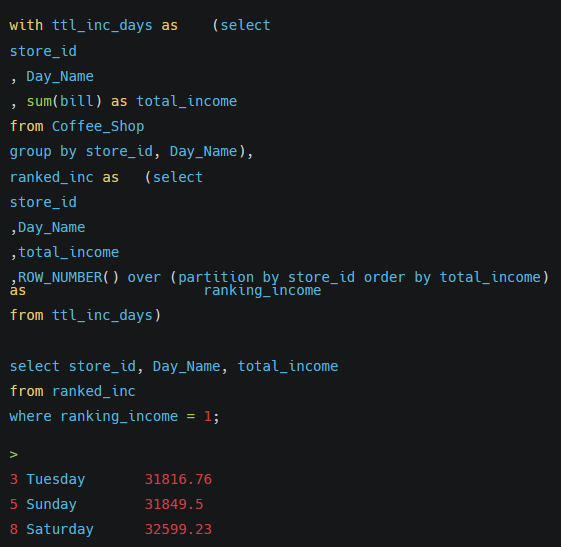Click 'partition by' inside over clause
The height and width of the screenshot is (547, 561).
(228, 278)
